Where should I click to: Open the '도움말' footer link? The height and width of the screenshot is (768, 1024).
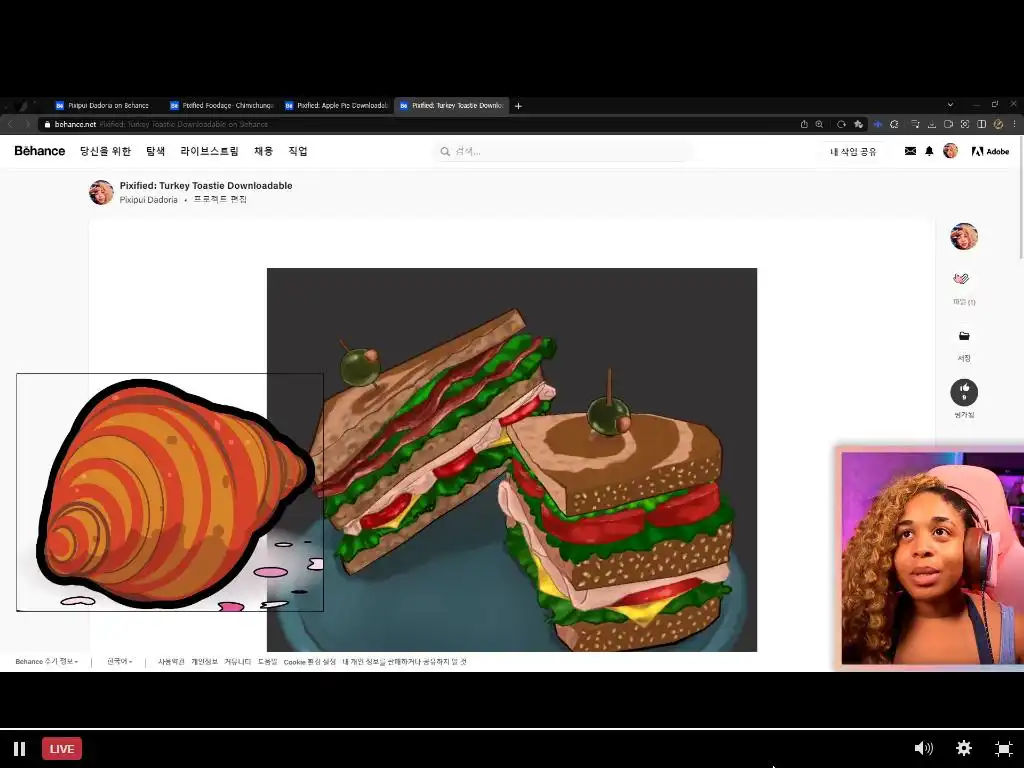[268, 662]
